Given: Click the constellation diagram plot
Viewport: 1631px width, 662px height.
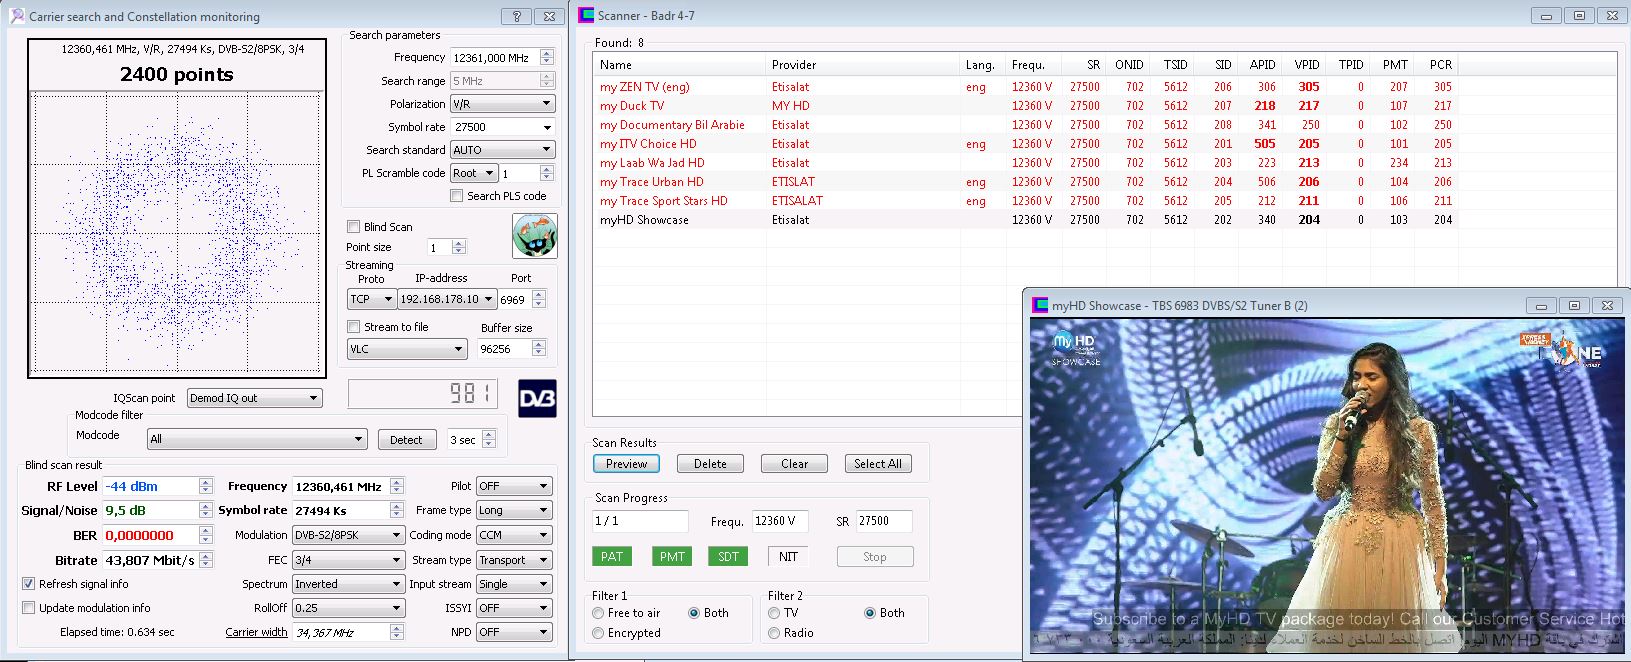Looking at the screenshot, I should click(177, 233).
